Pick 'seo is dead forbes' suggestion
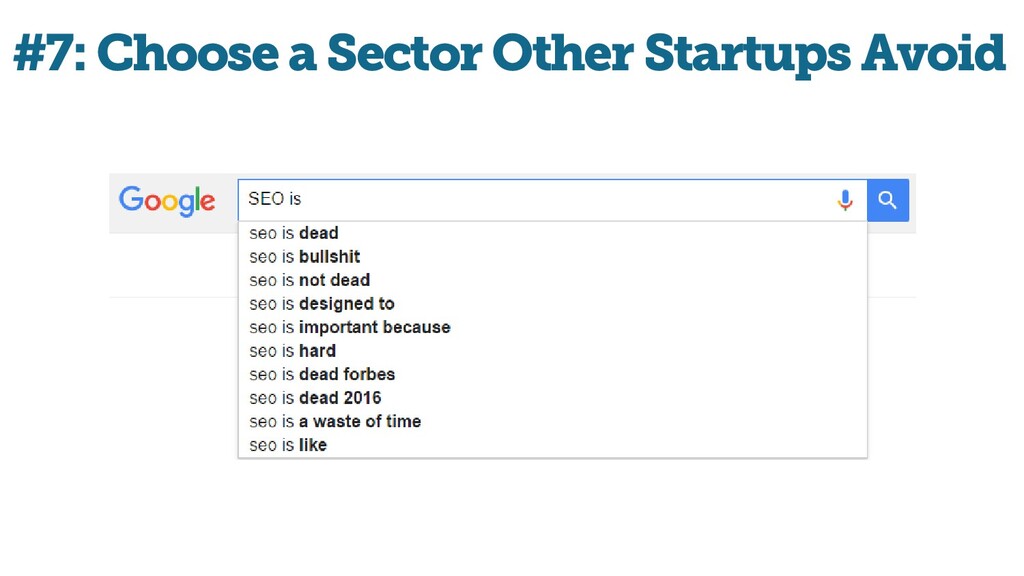Image resolution: width=1024 pixels, height=576 pixels. pos(552,374)
